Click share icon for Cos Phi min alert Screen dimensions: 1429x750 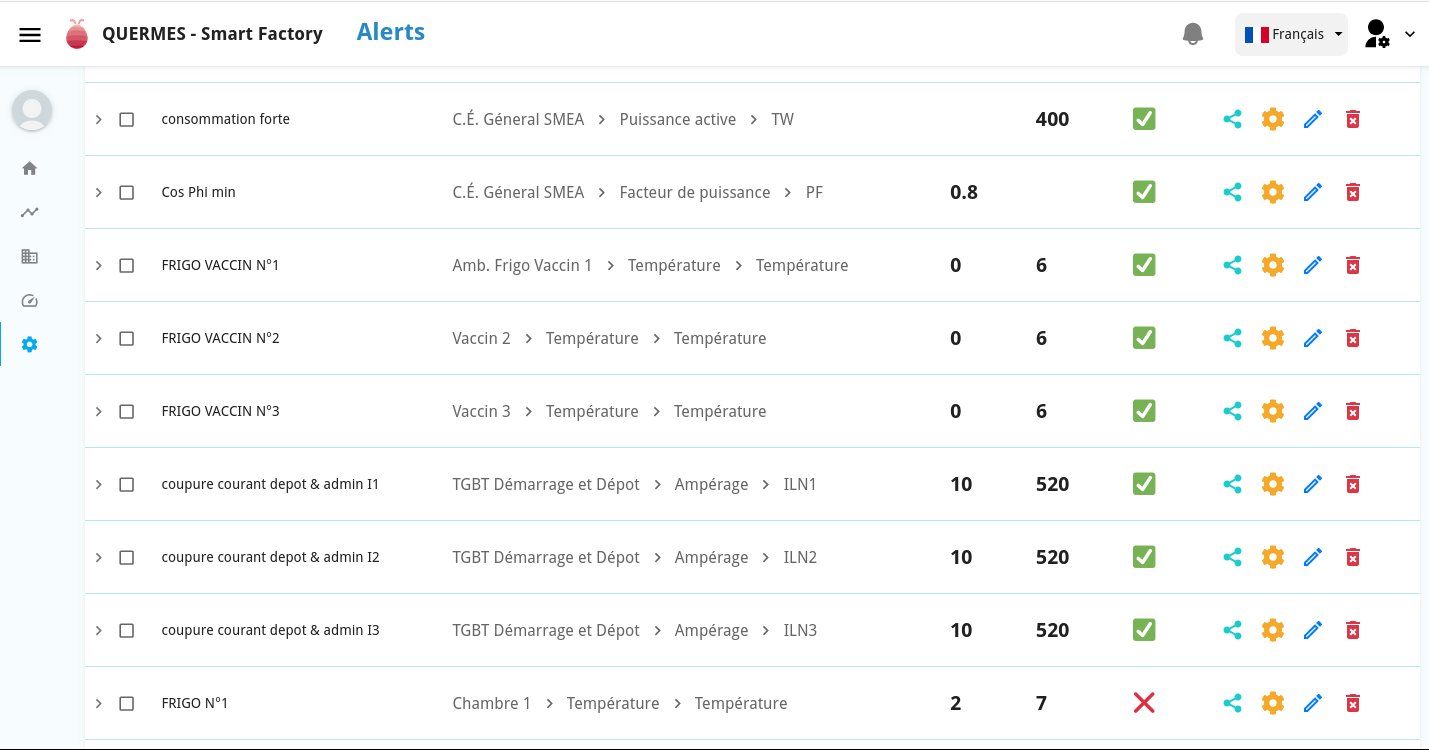click(1232, 192)
